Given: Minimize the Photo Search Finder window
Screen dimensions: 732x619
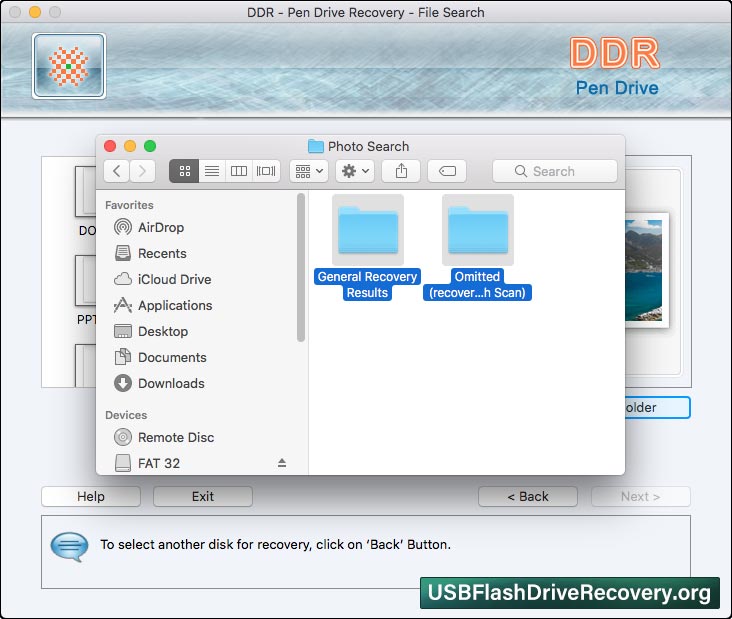Looking at the screenshot, I should tap(130, 146).
